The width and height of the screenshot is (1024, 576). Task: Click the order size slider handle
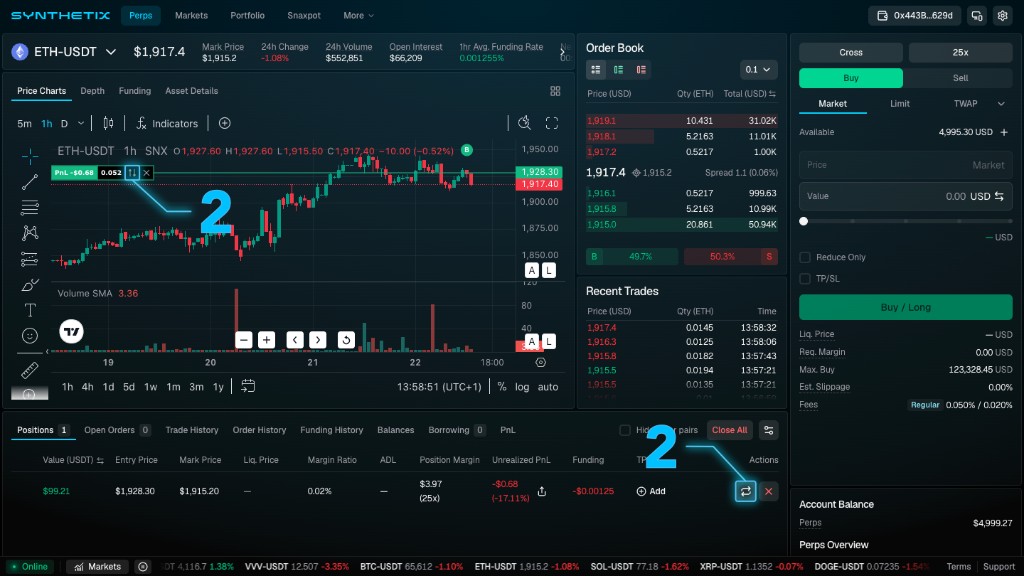tap(804, 221)
